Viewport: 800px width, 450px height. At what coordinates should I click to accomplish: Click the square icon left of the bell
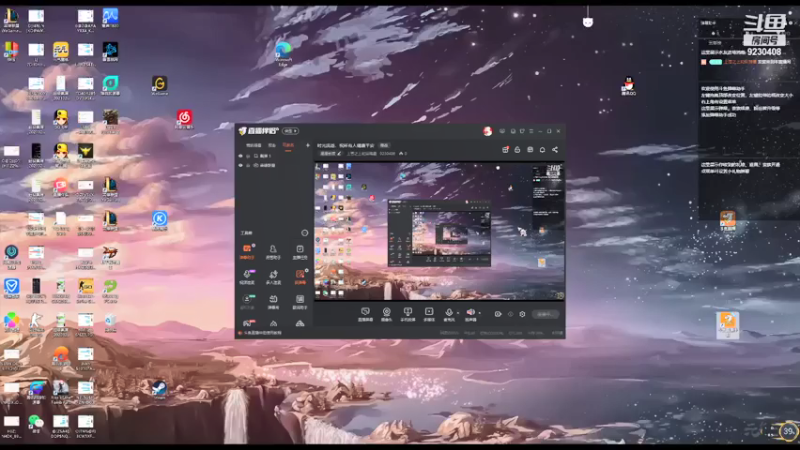pyautogui.click(x=530, y=149)
